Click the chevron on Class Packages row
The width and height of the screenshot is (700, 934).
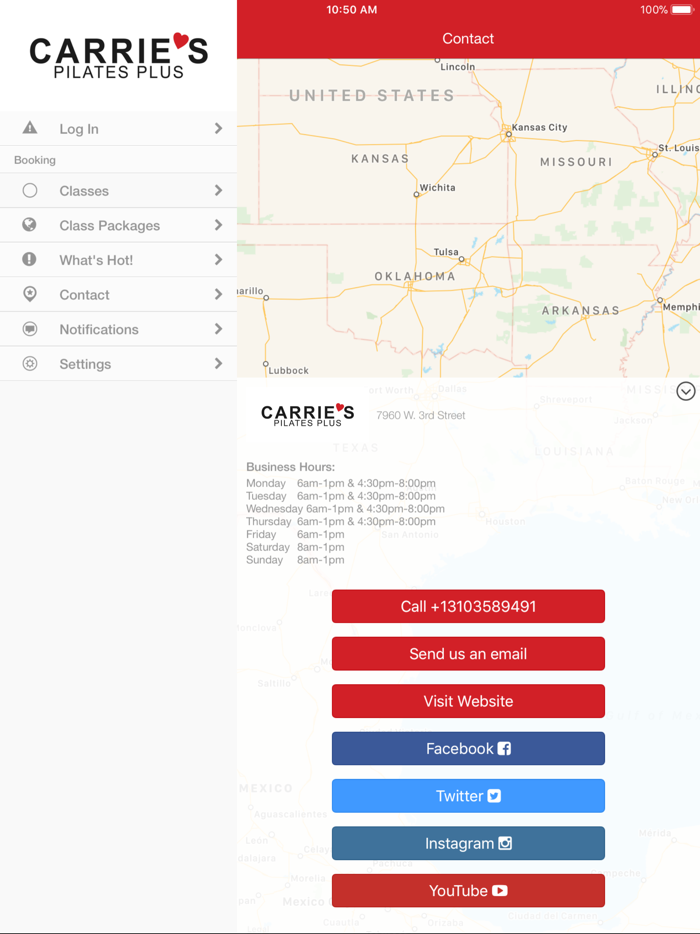219,225
